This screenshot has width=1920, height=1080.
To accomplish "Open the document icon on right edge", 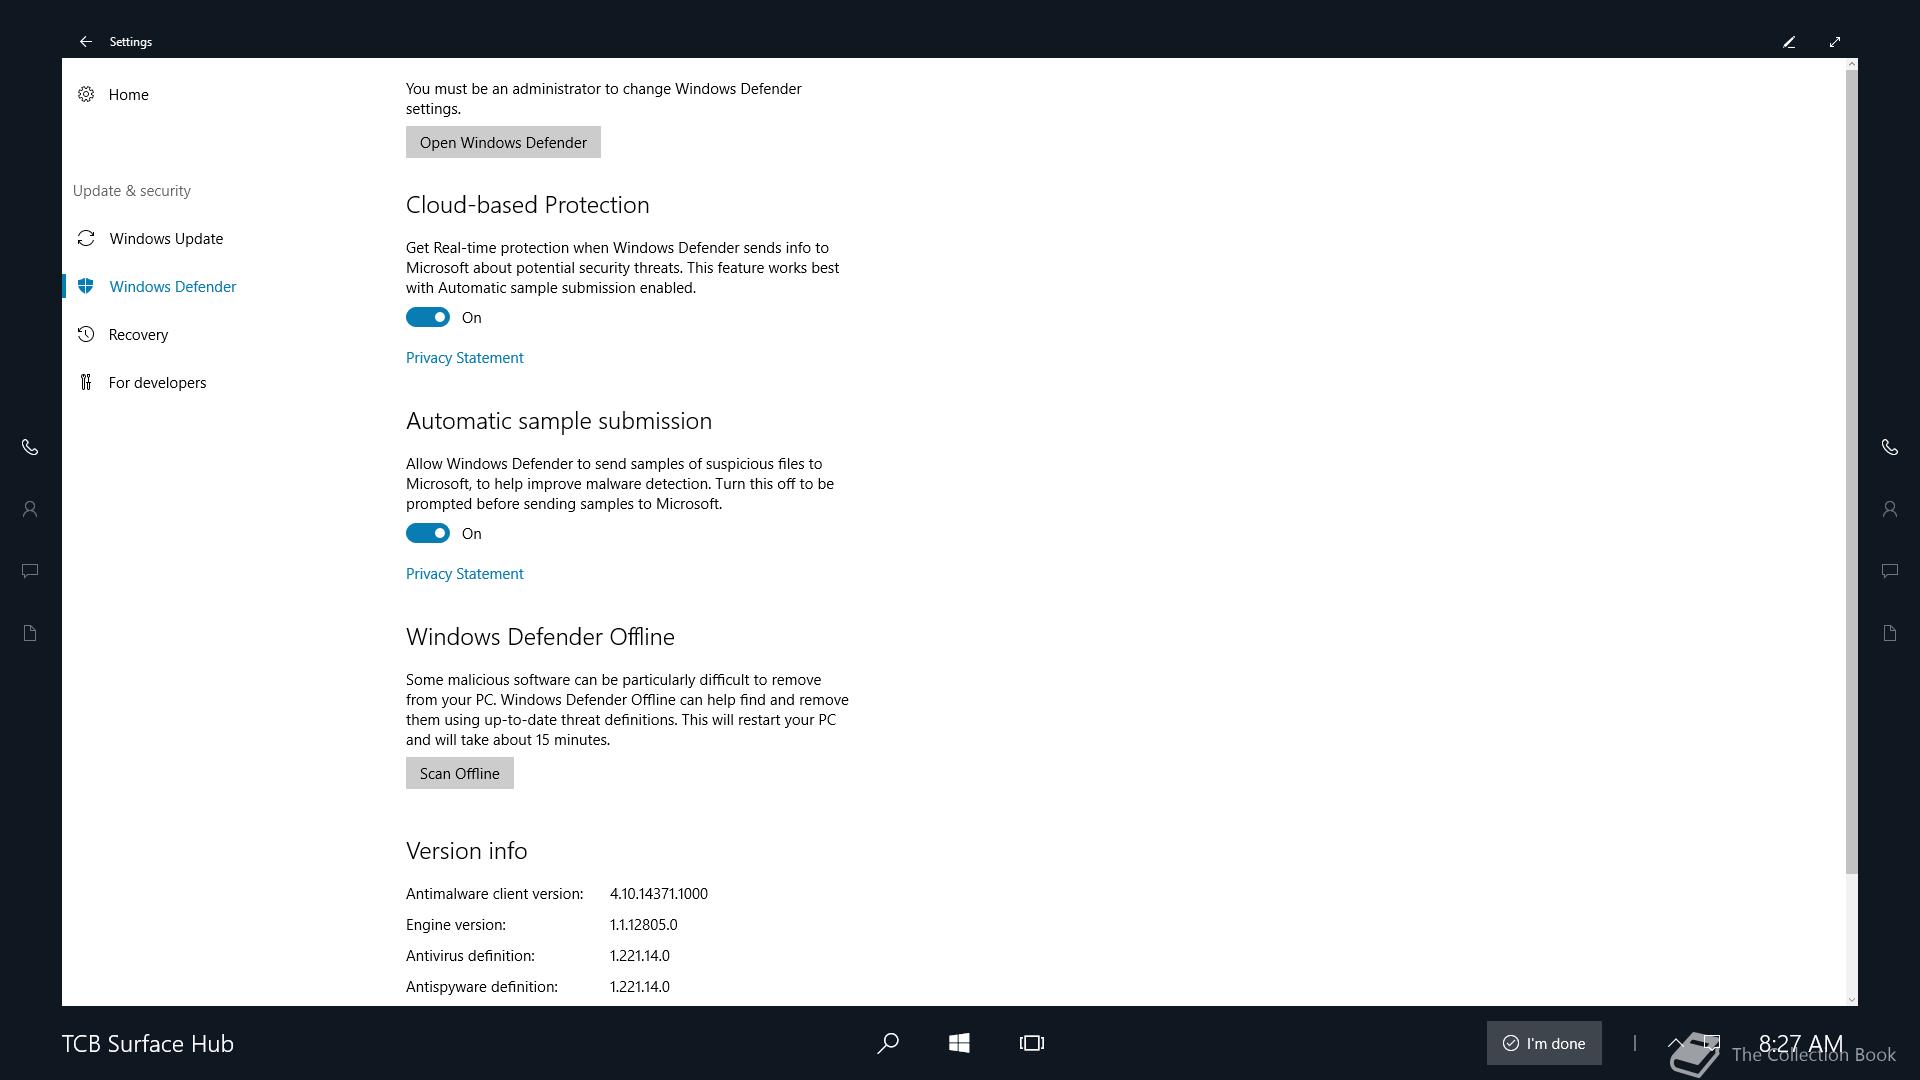I will 1890,633.
